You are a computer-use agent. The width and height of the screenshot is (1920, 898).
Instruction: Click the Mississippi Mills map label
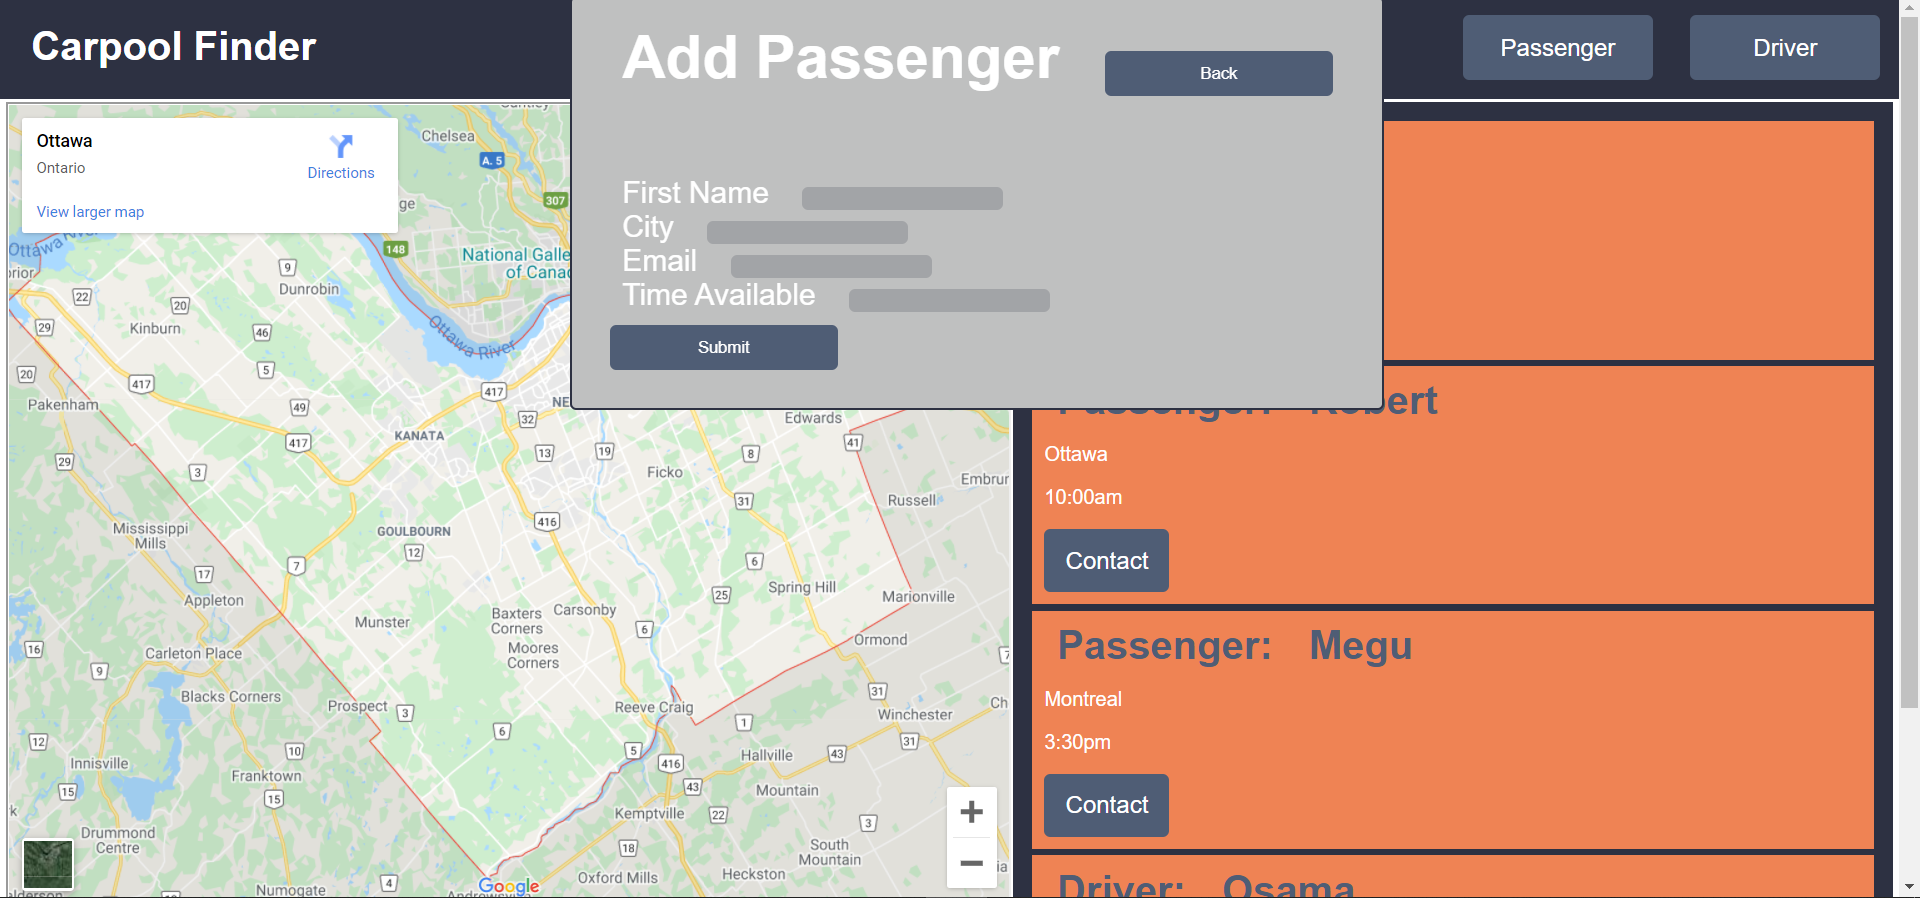tap(151, 536)
